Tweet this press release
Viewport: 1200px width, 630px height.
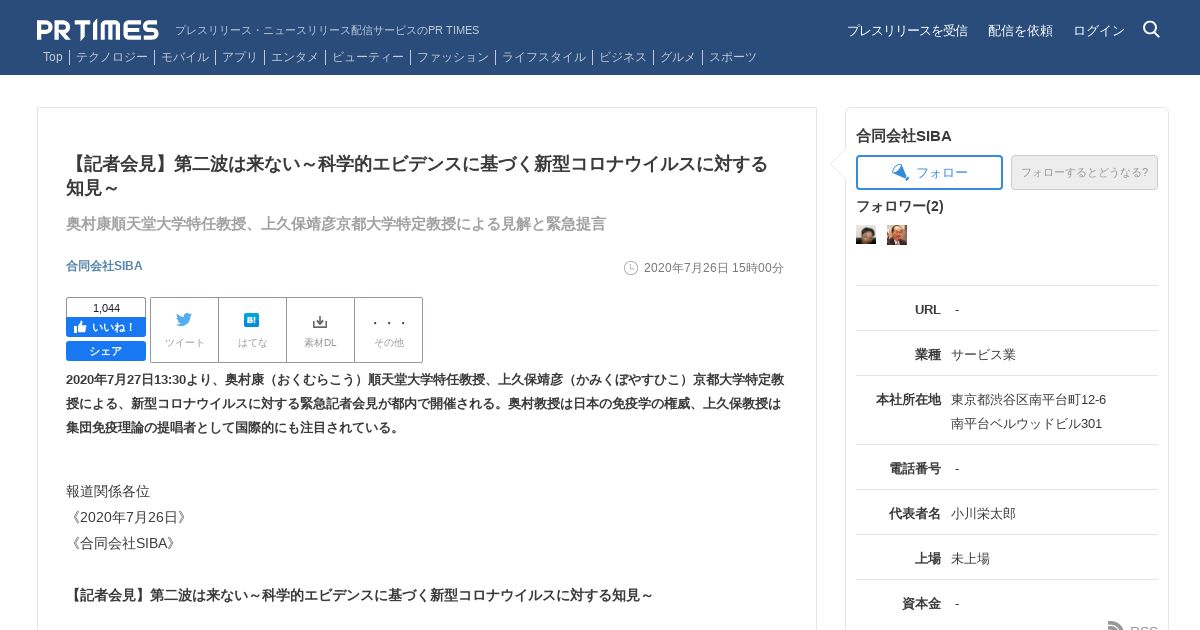click(184, 330)
